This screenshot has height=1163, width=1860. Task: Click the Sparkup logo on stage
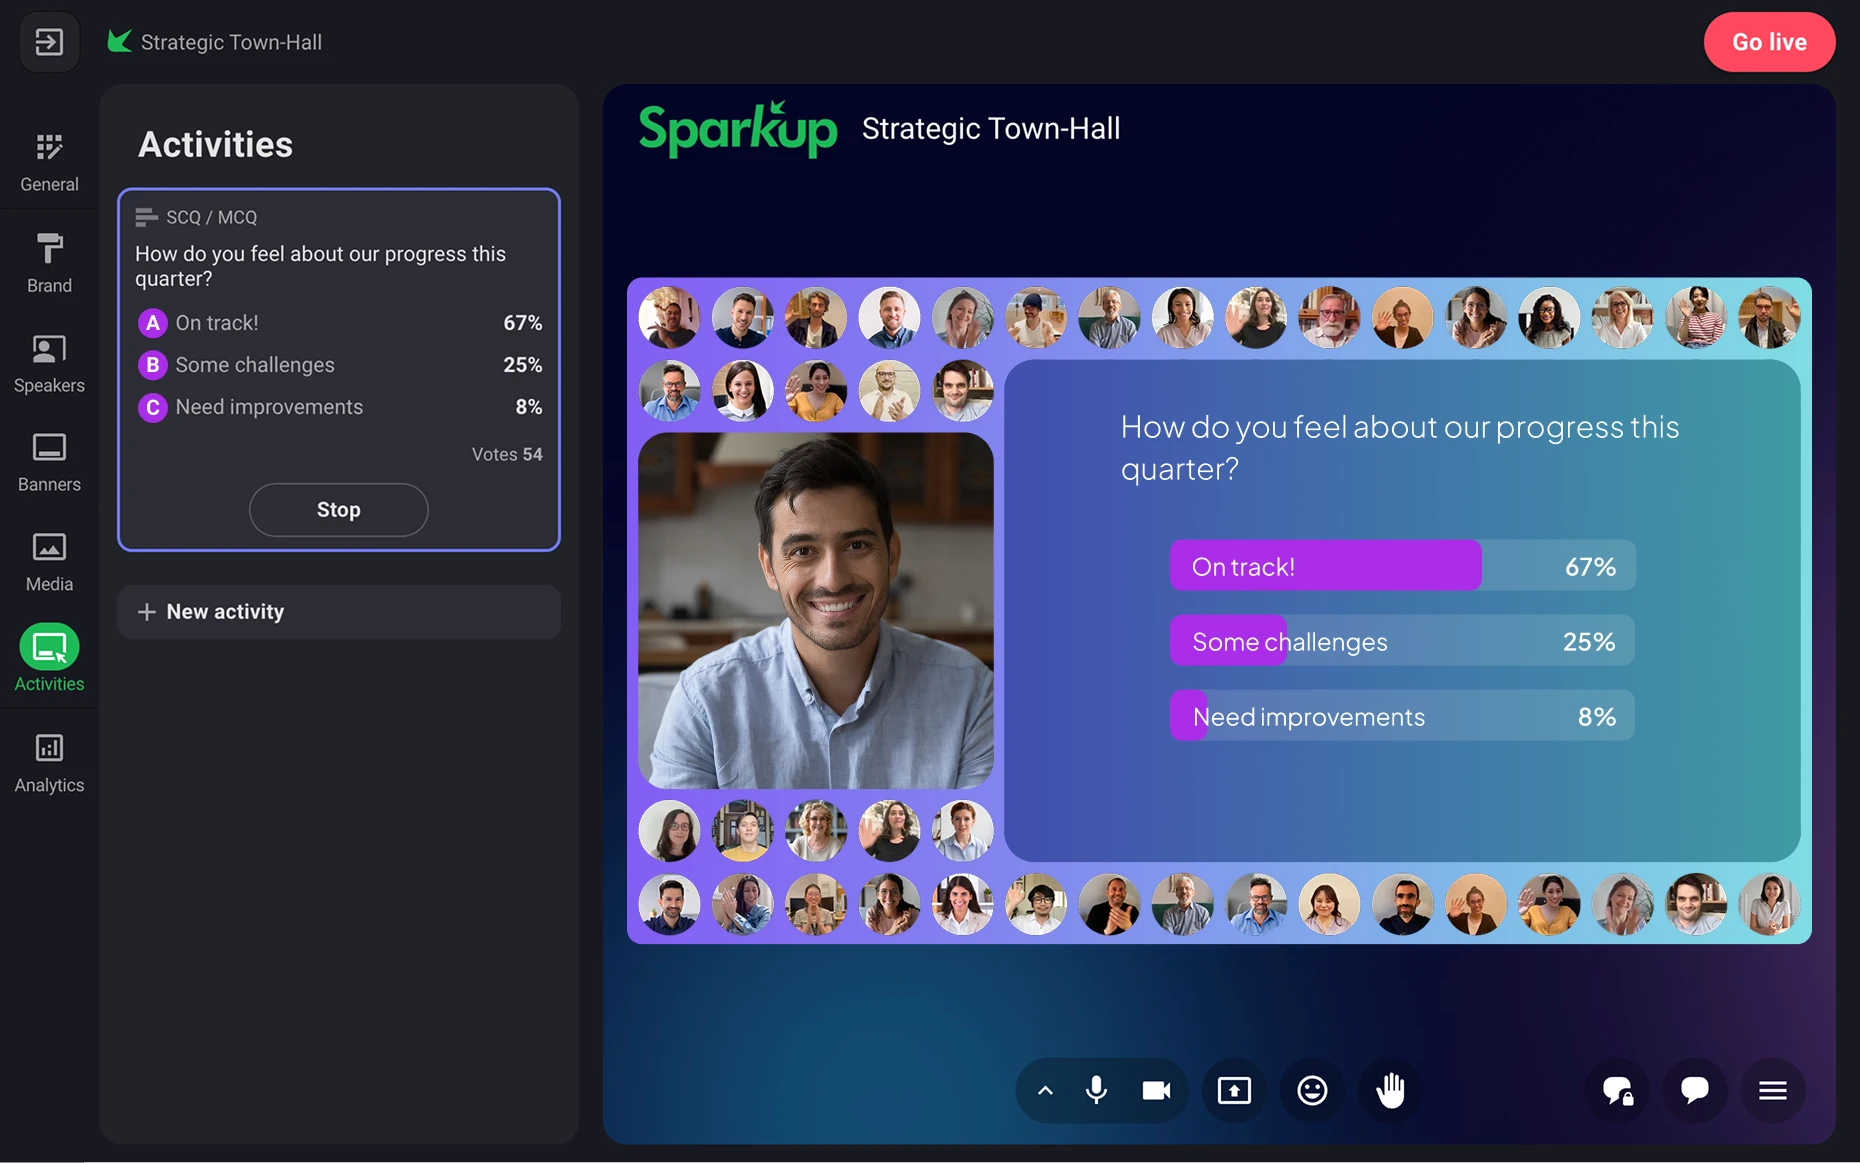pos(738,129)
